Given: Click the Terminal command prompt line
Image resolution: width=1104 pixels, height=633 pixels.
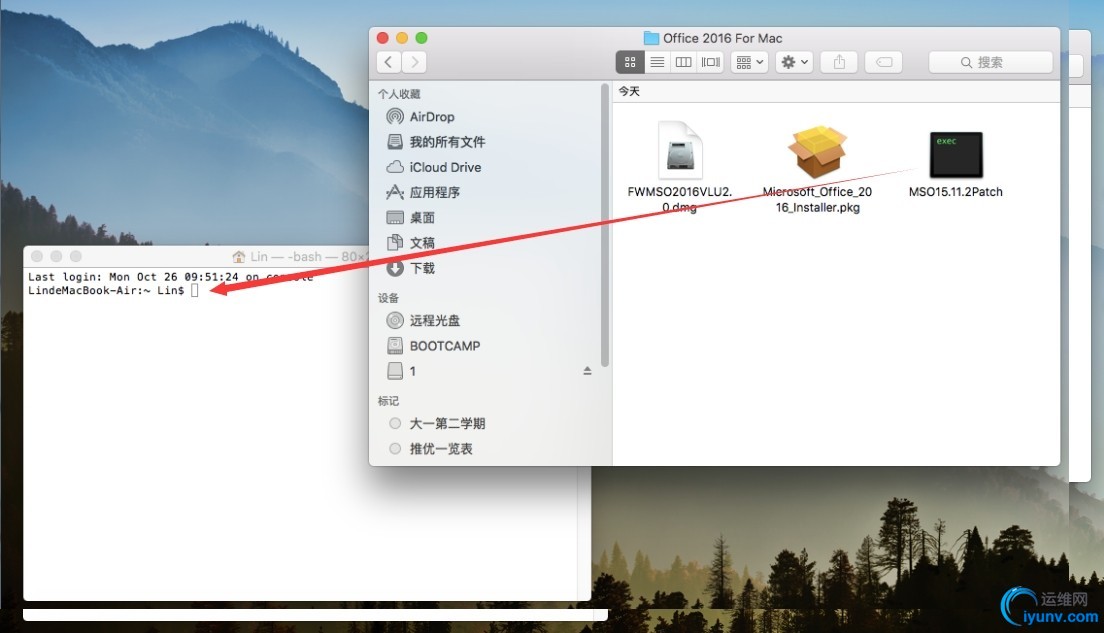Looking at the screenshot, I should [x=113, y=290].
